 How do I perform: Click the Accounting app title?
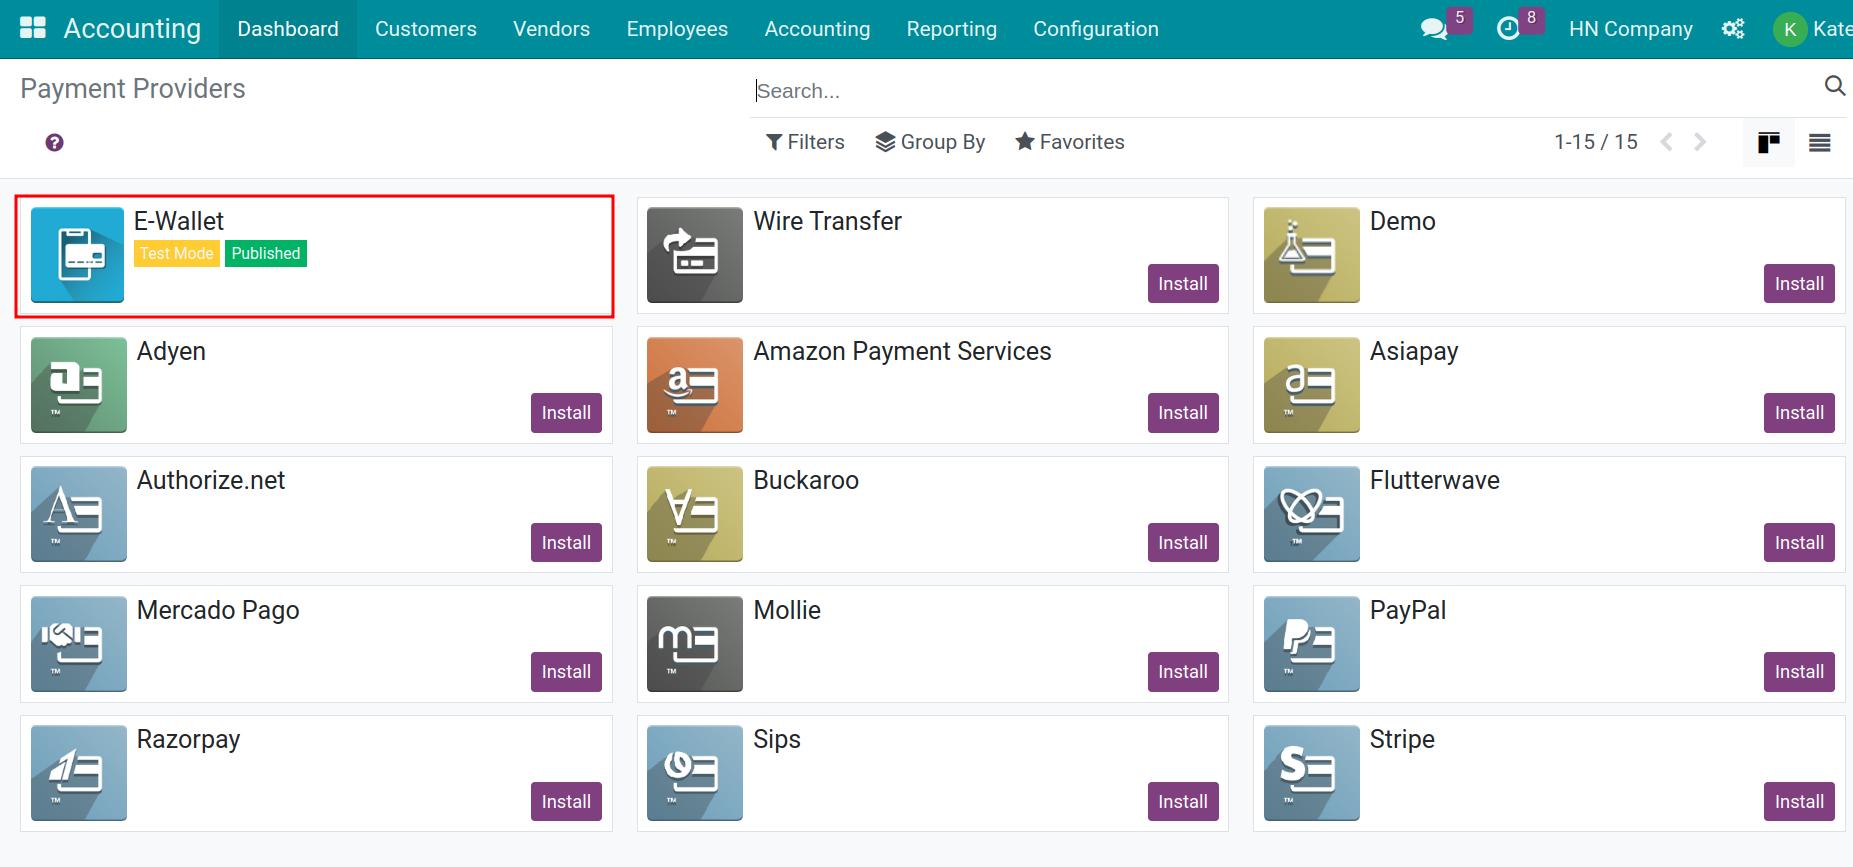tap(132, 29)
